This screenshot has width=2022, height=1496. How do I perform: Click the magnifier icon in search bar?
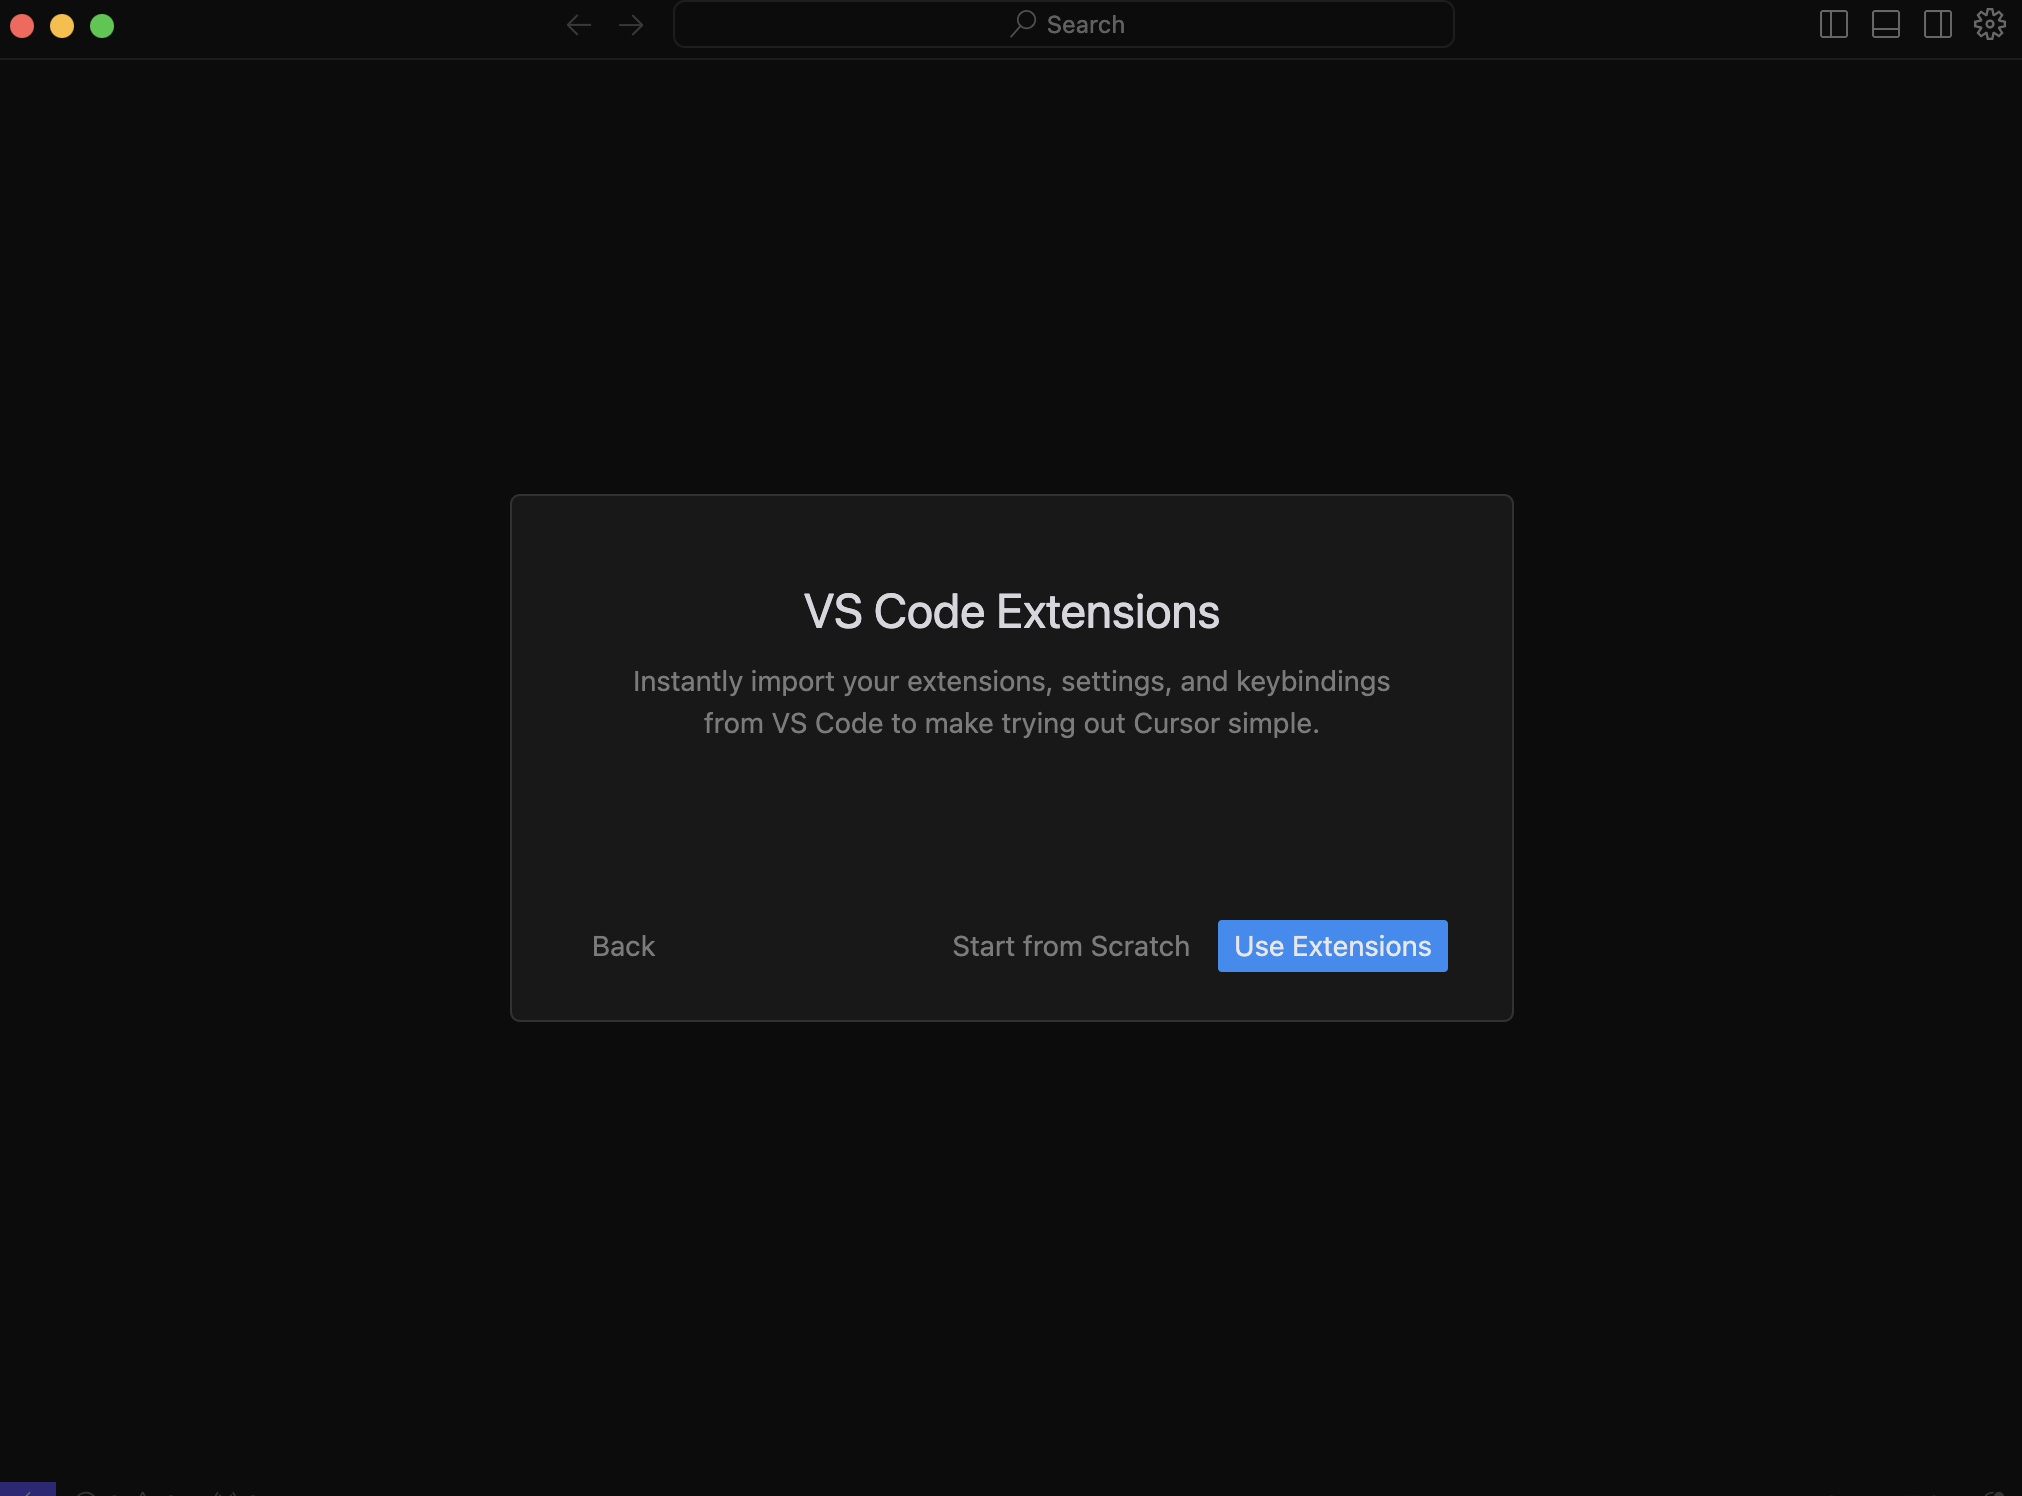tap(1022, 24)
